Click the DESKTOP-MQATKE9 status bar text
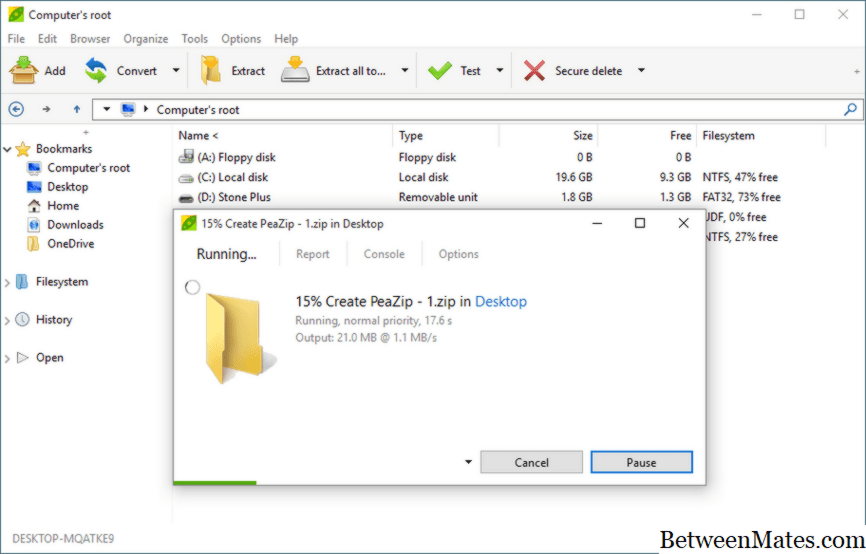866x554 pixels. pos(63,539)
